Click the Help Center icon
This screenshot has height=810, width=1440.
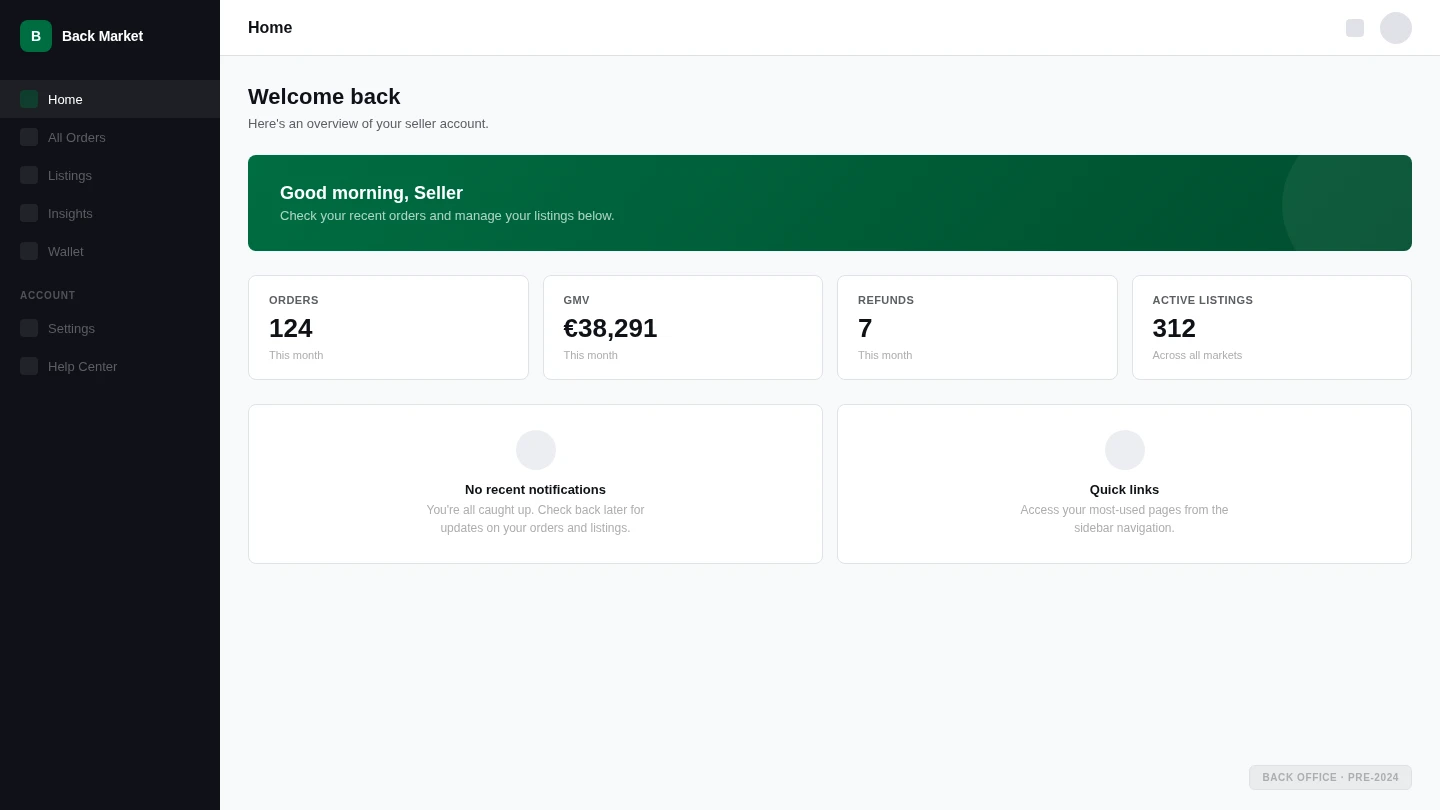click(x=29, y=366)
